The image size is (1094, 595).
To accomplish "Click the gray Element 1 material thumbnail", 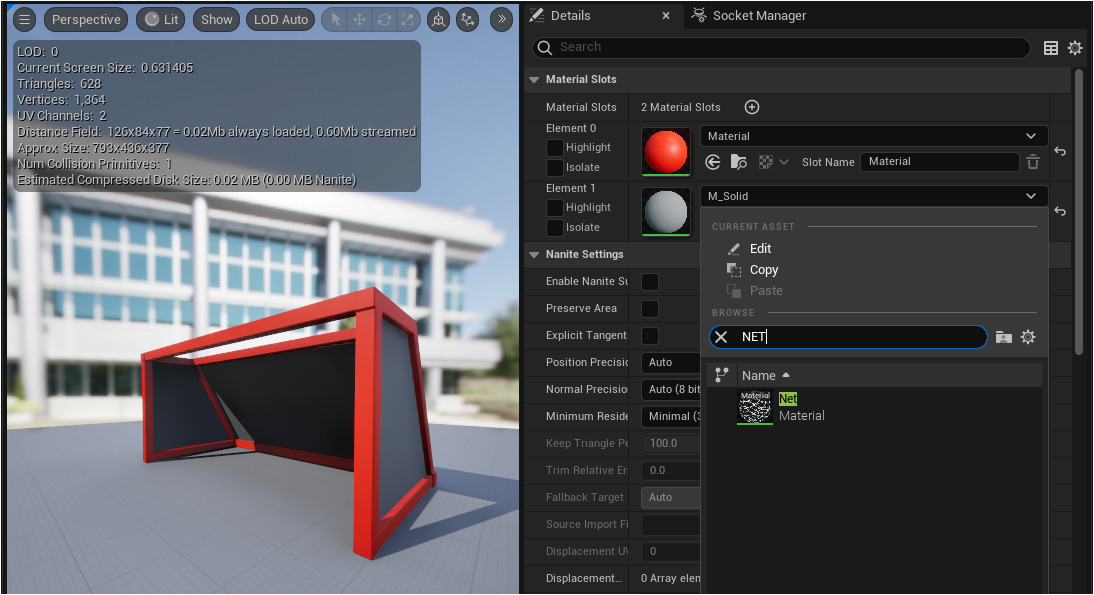I will [x=666, y=211].
